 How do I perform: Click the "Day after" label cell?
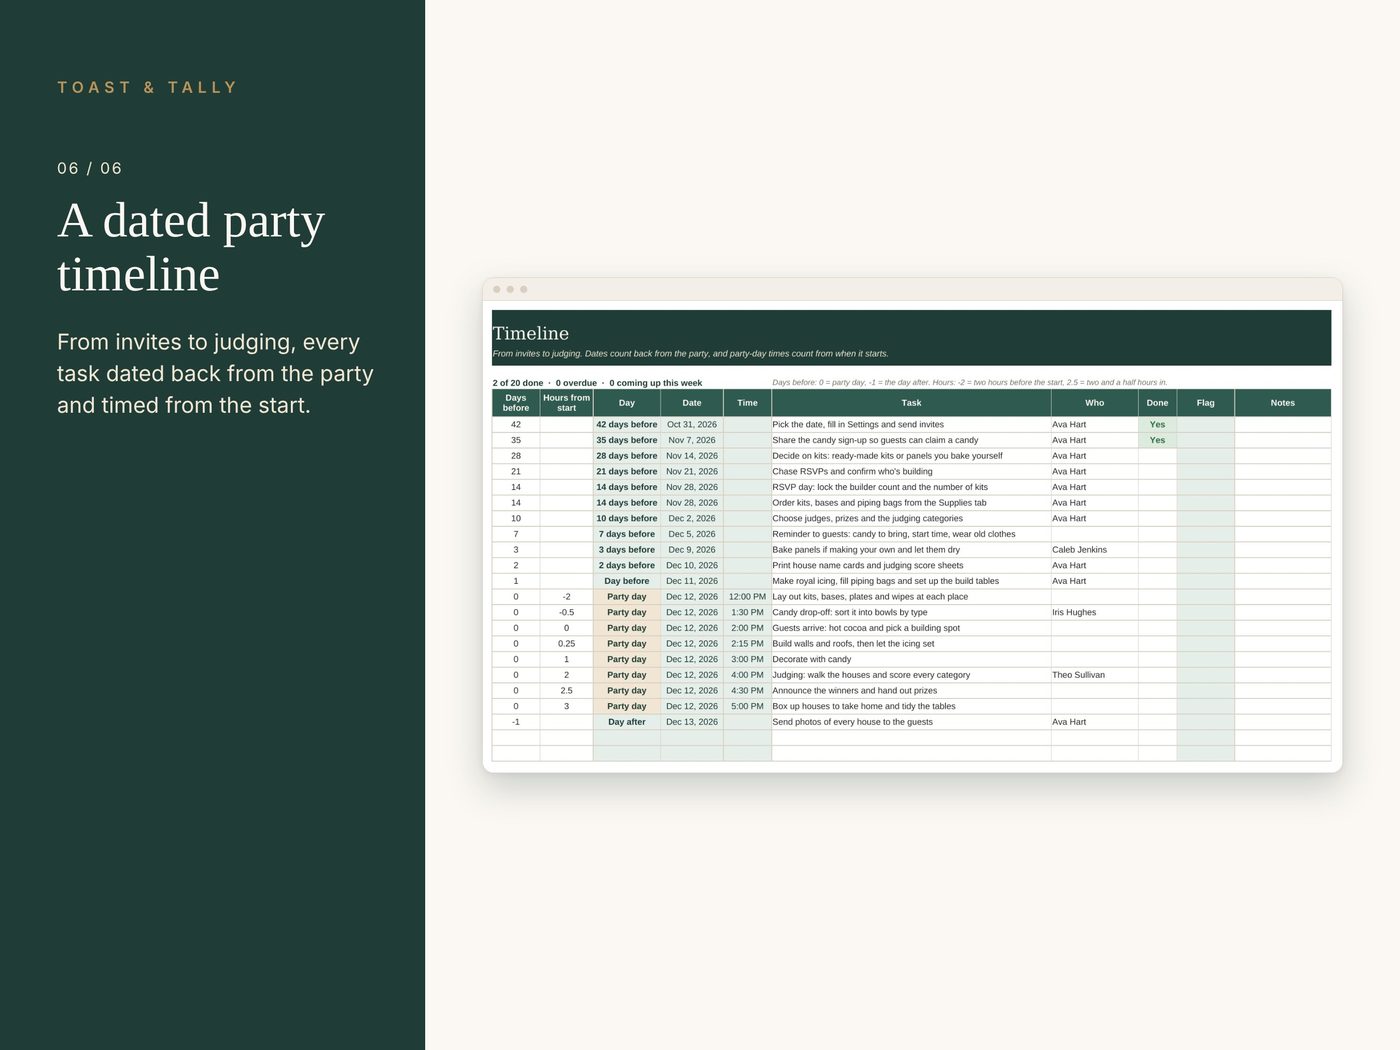click(x=627, y=722)
